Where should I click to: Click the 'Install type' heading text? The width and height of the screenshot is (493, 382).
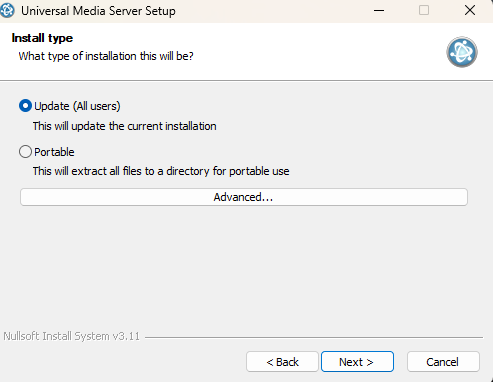tap(42, 38)
